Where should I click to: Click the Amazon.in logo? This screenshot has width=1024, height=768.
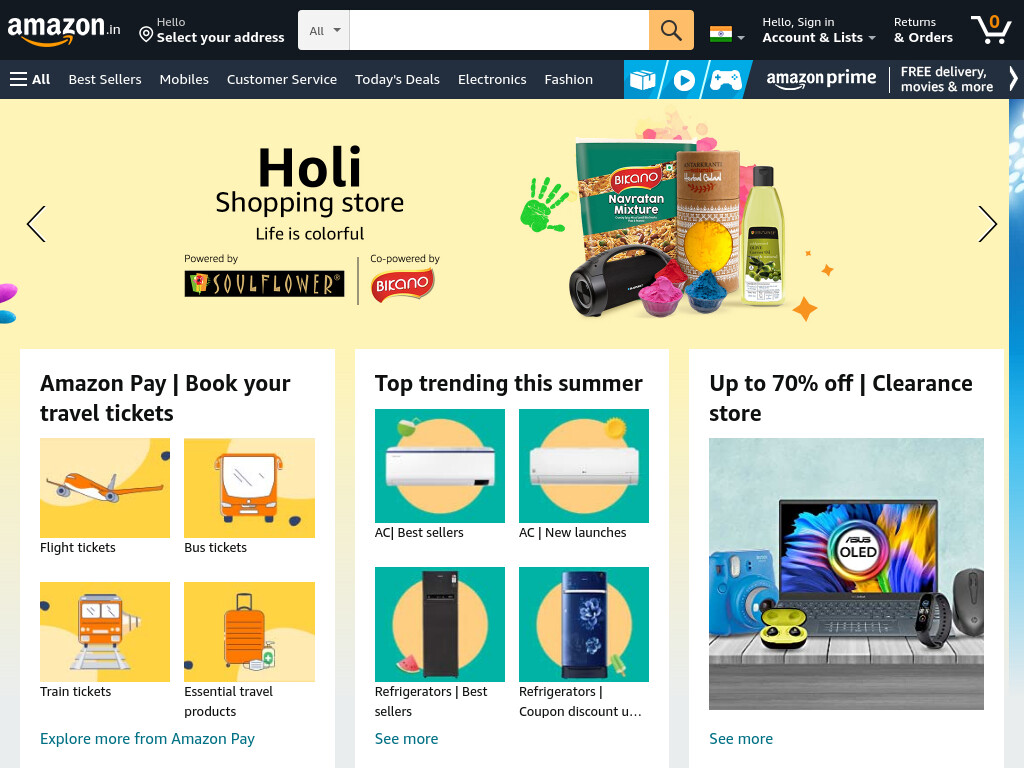pyautogui.click(x=63, y=30)
